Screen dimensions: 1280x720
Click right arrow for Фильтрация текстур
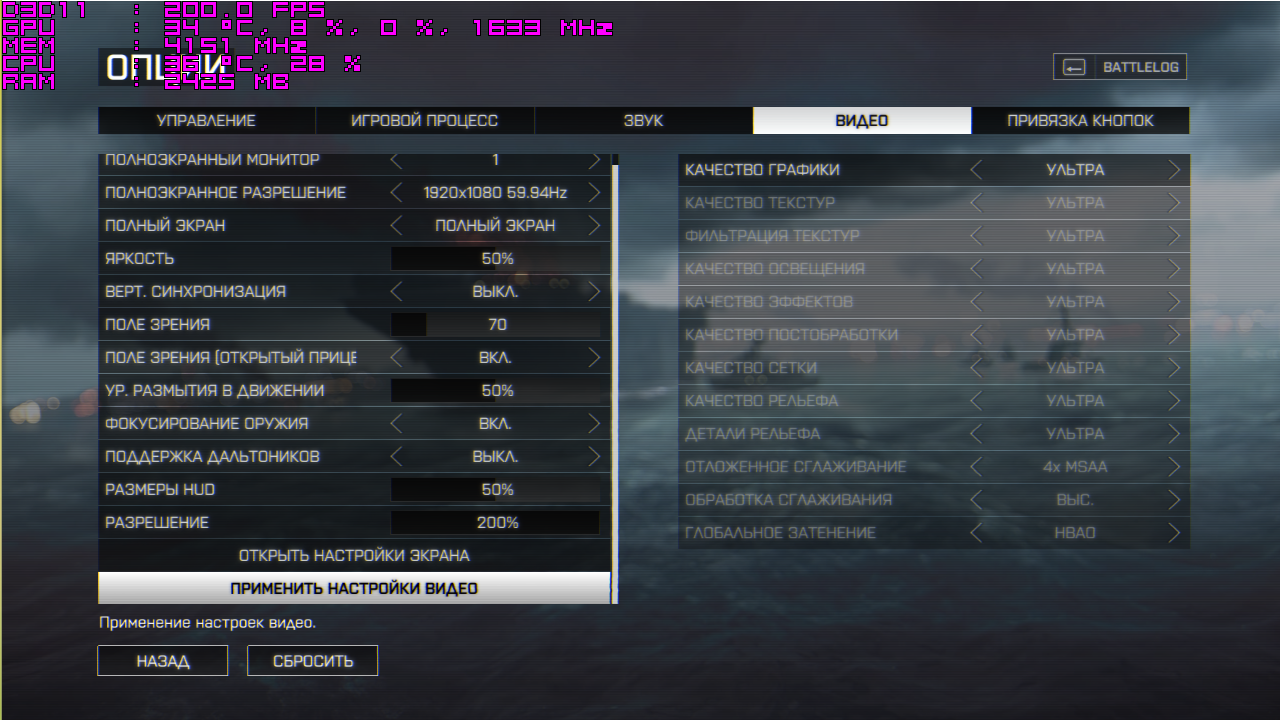tap(1174, 236)
